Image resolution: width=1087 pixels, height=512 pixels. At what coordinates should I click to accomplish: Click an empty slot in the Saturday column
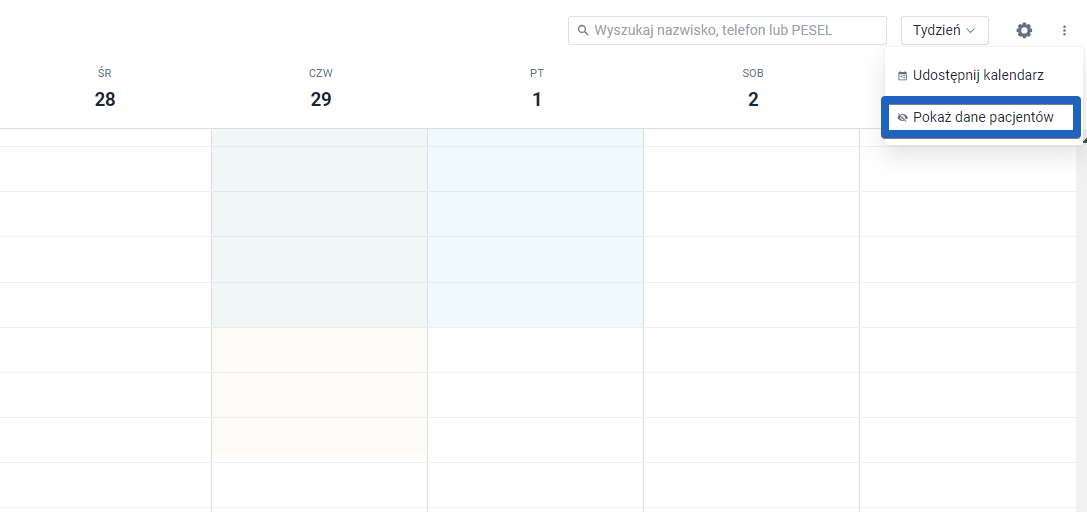[x=751, y=300]
